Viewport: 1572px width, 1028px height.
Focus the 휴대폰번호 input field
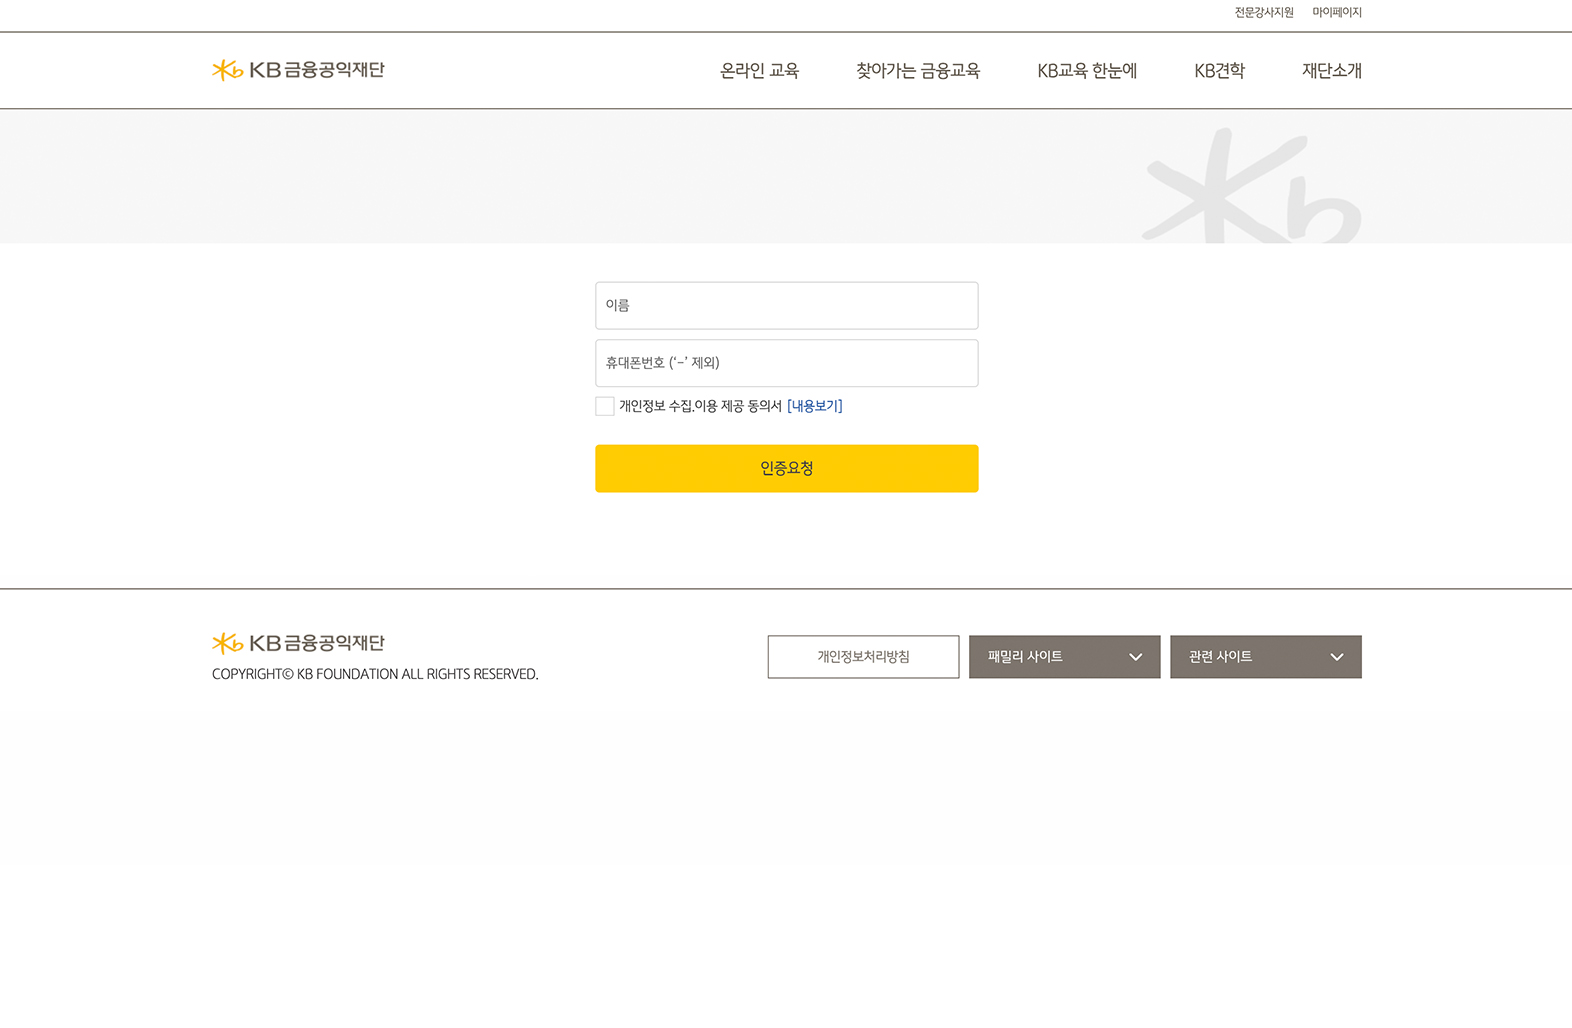(787, 363)
